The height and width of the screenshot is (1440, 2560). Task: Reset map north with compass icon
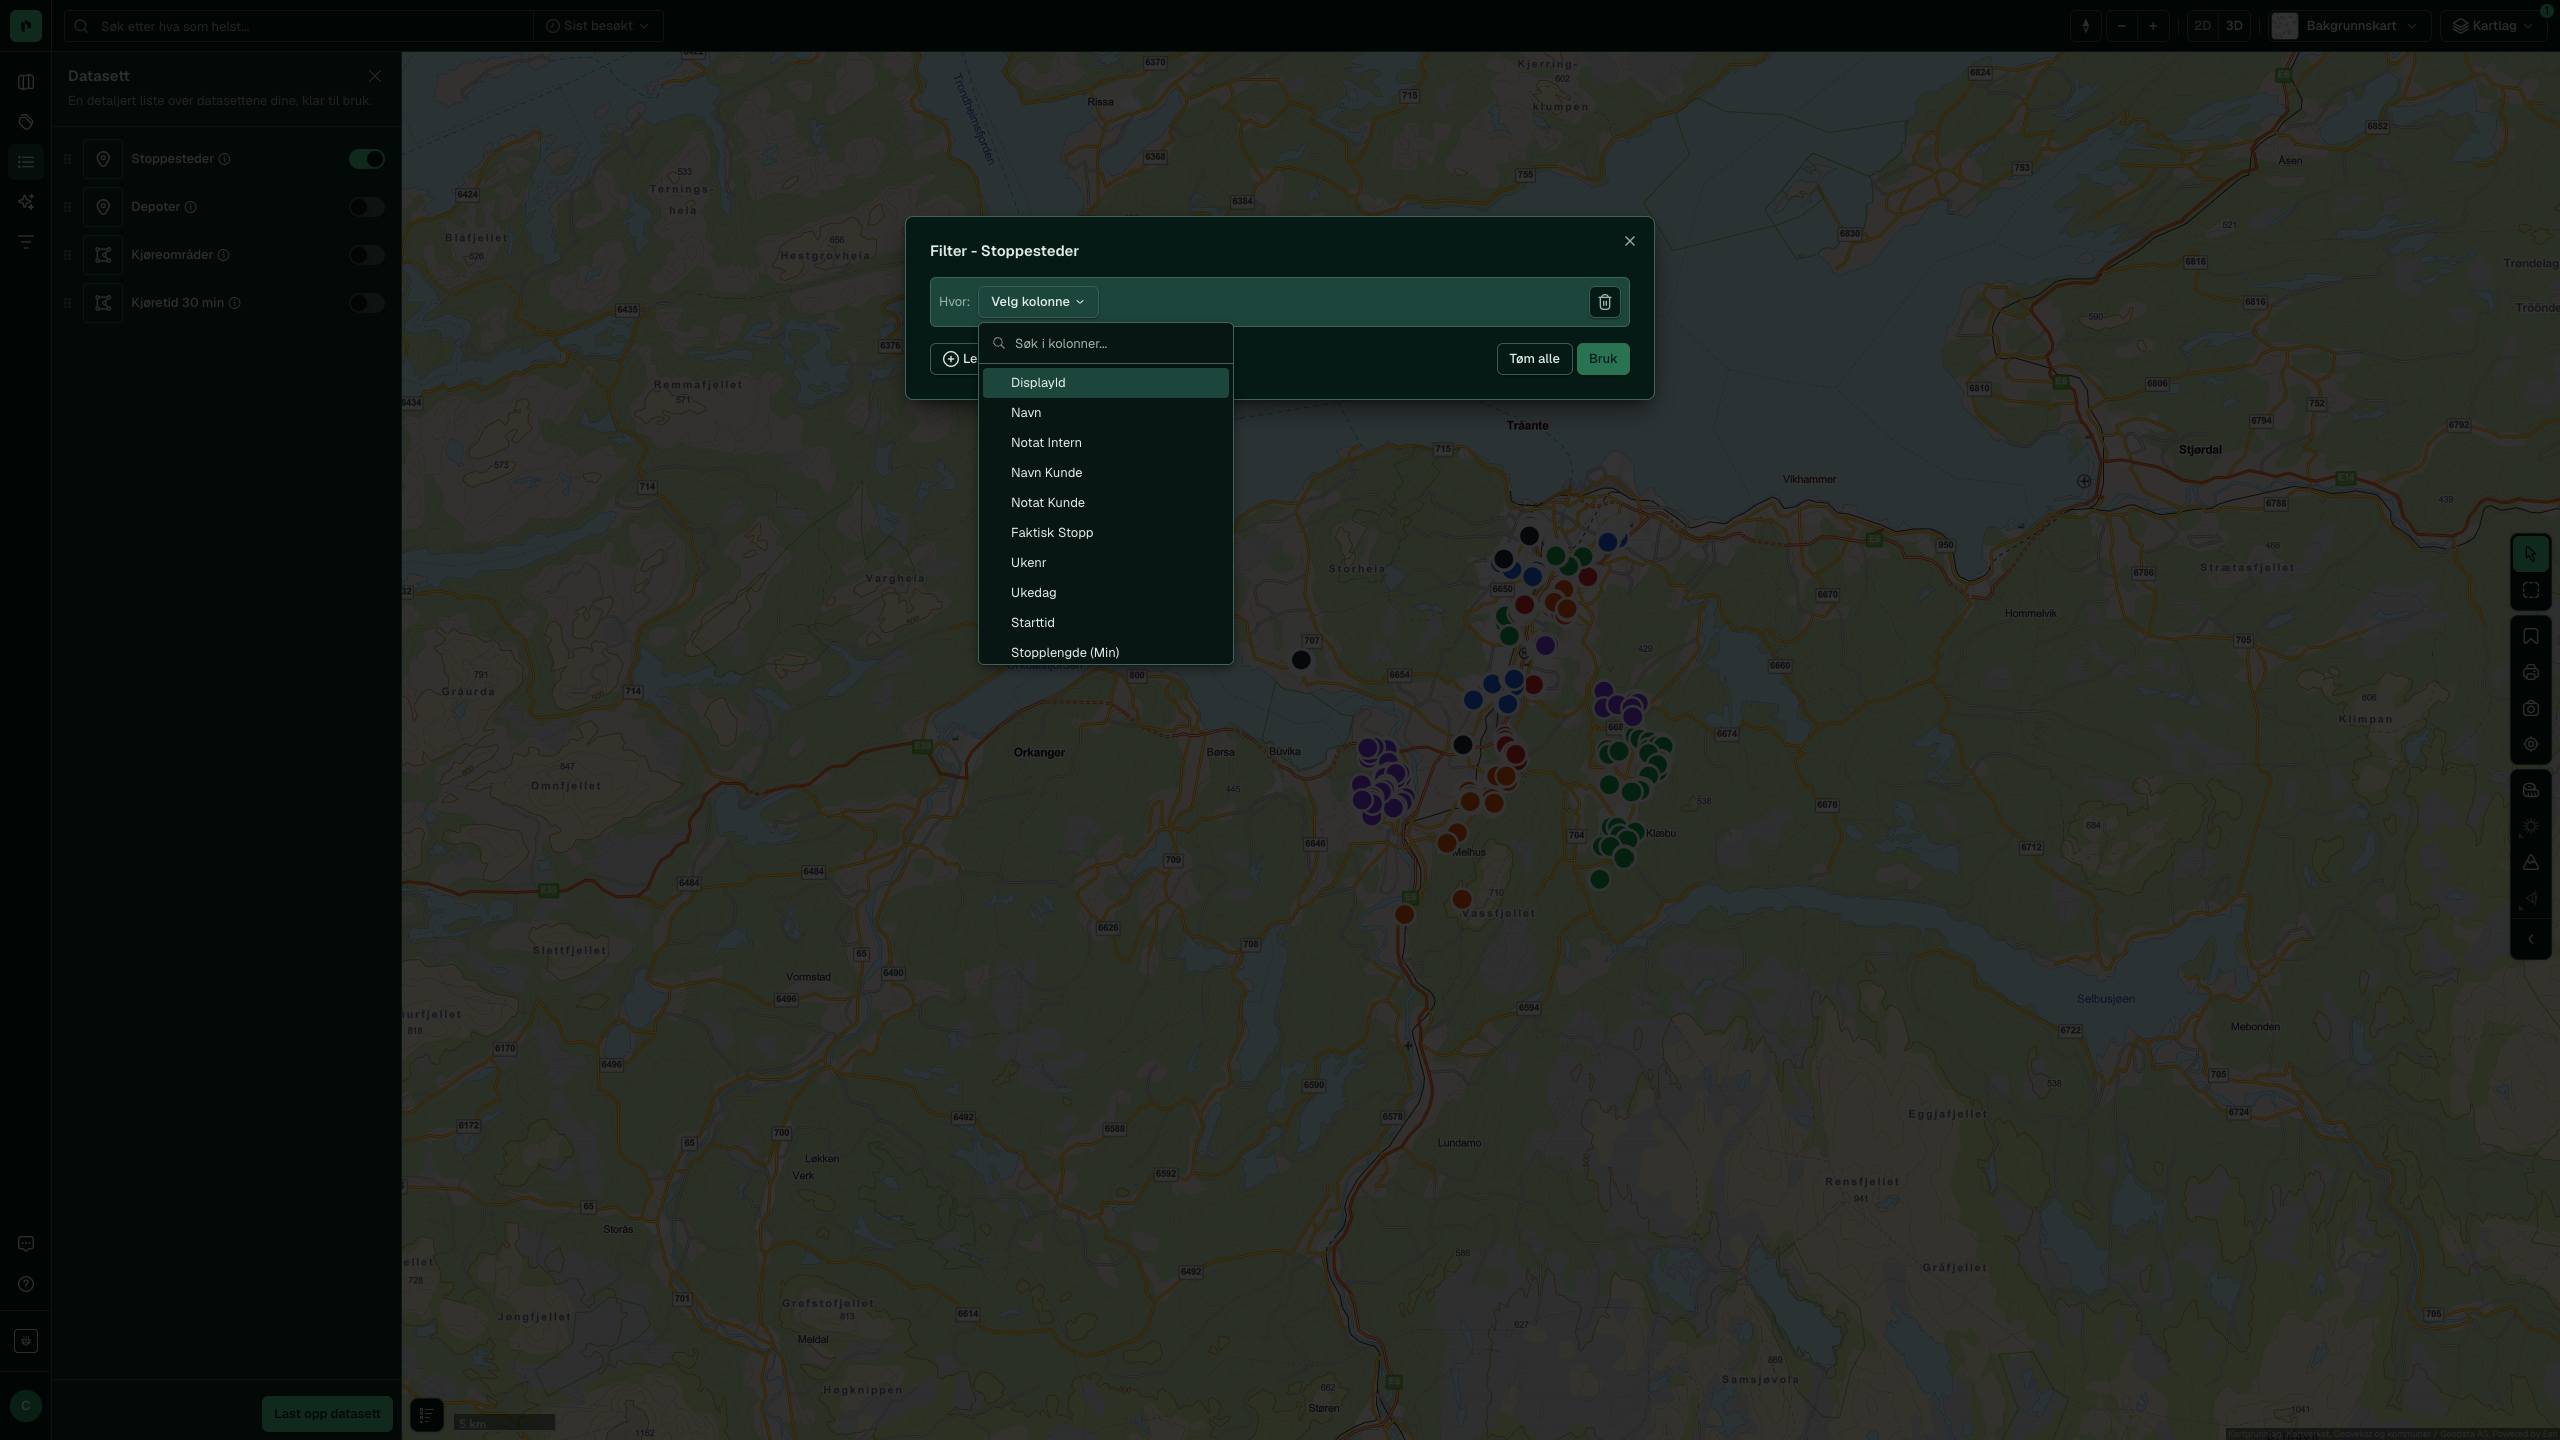click(x=2085, y=26)
